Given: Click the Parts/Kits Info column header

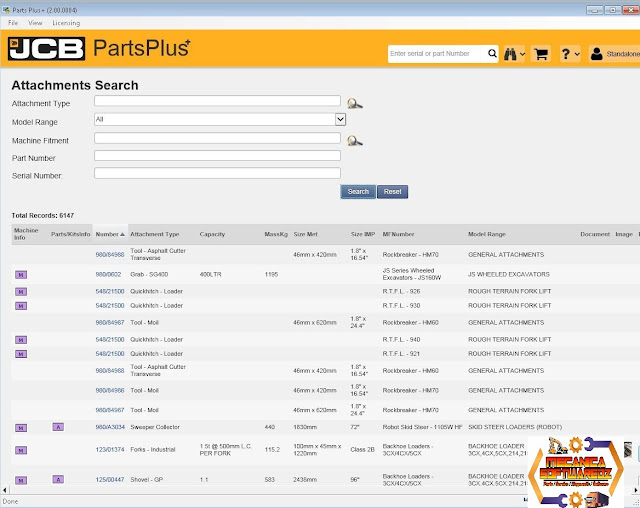Looking at the screenshot, I should click(x=71, y=234).
